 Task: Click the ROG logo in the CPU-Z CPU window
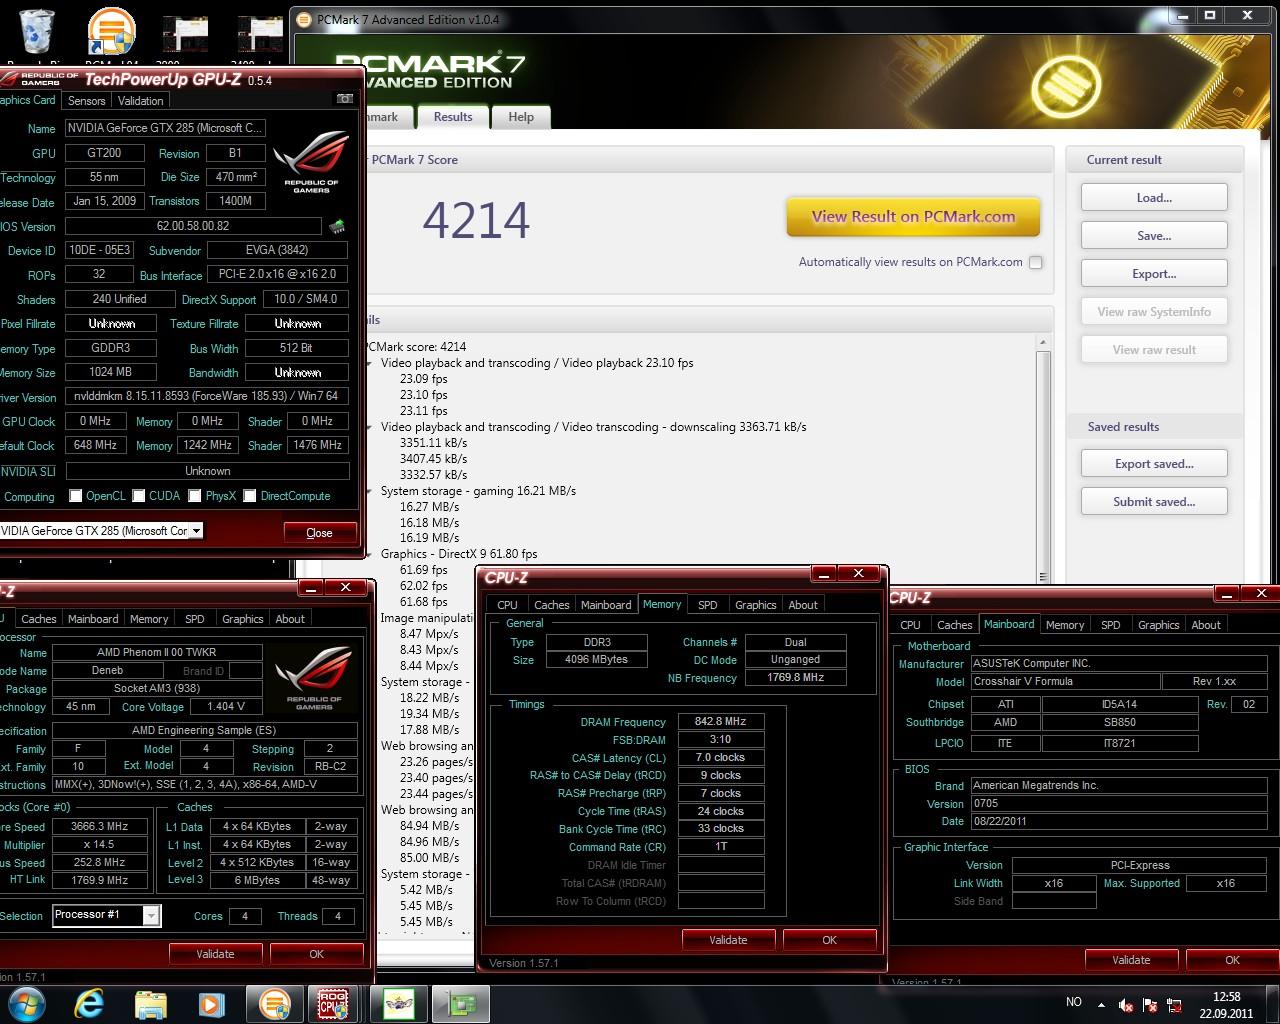pos(314,678)
